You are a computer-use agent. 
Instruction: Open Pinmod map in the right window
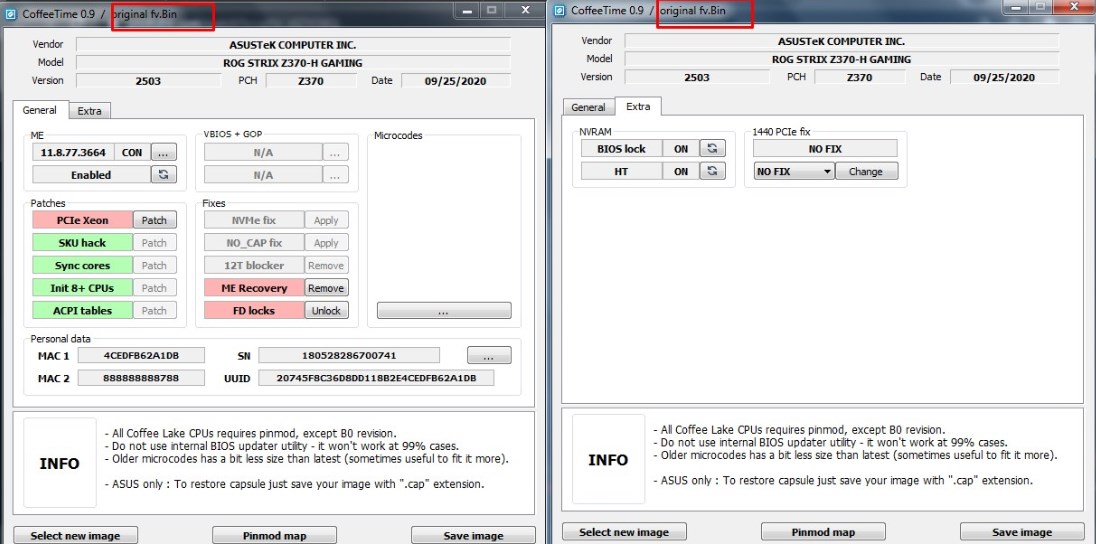pos(823,532)
